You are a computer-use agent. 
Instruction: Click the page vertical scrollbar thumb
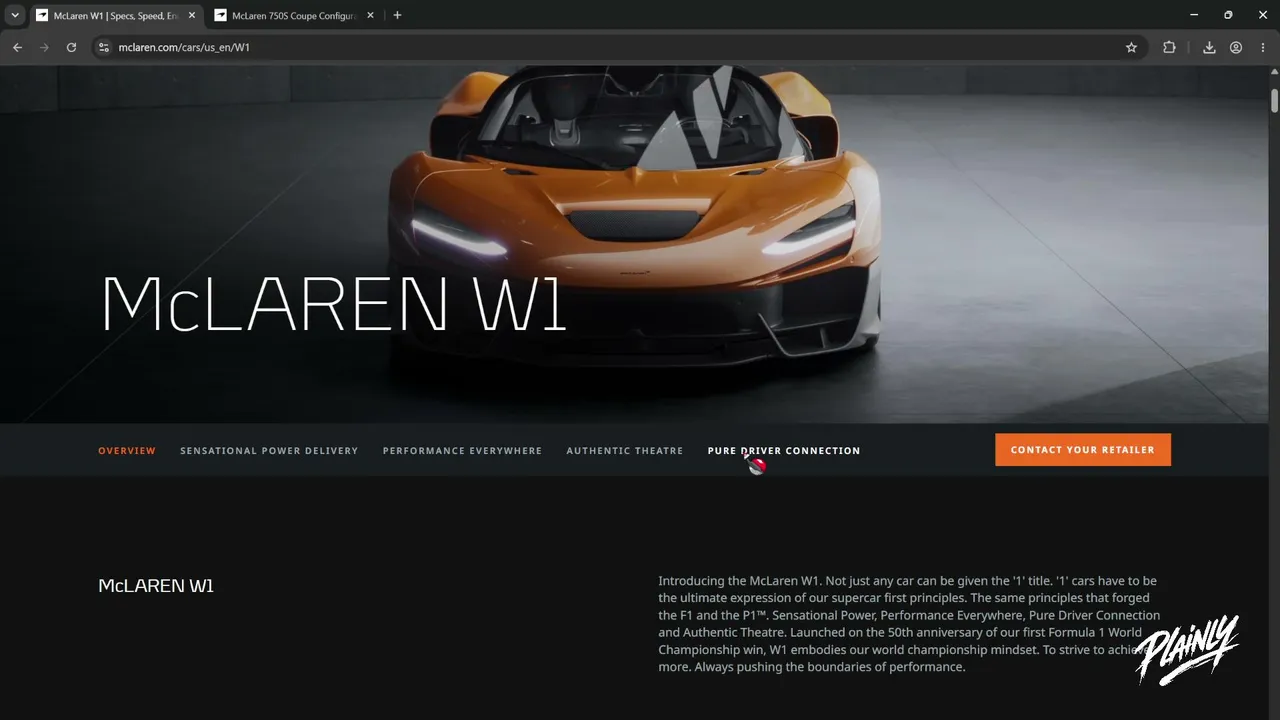pos(1274,100)
